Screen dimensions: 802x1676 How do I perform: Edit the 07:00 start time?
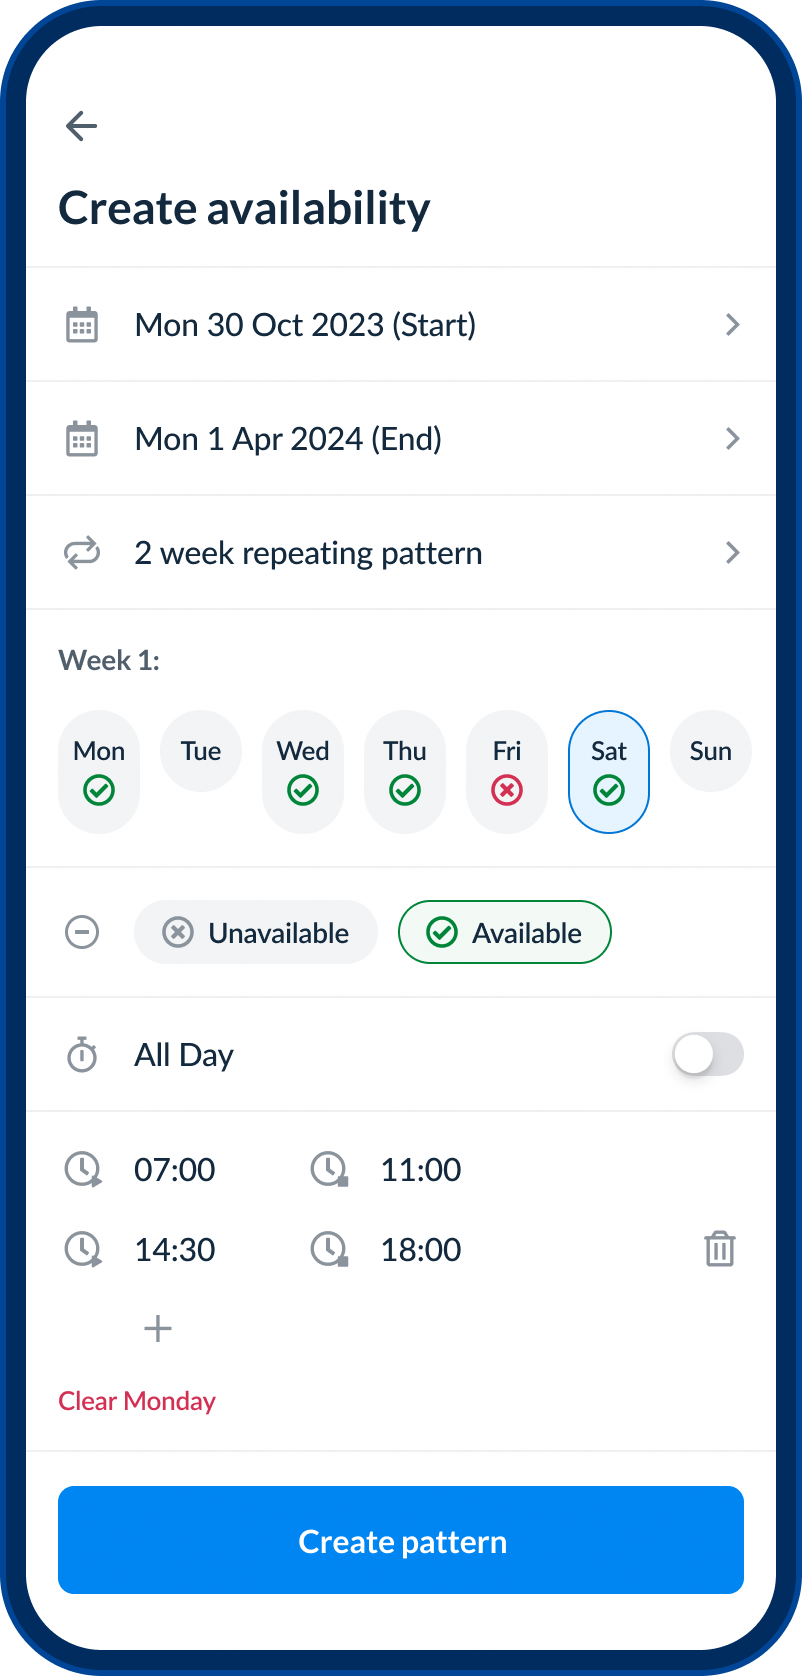[x=175, y=1170]
